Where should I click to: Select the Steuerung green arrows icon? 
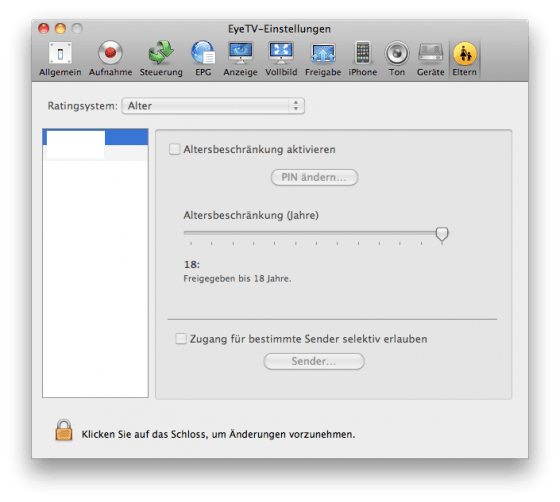[161, 59]
